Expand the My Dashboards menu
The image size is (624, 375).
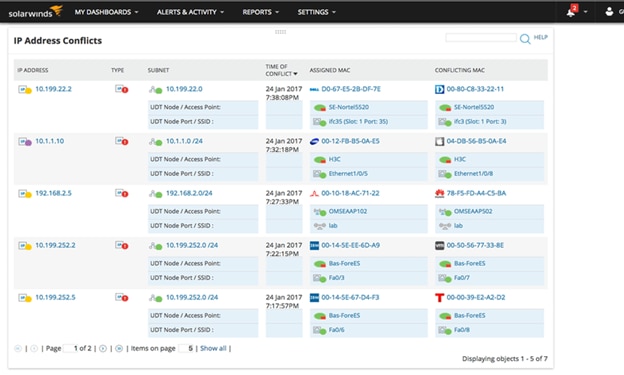pyautogui.click(x=106, y=12)
